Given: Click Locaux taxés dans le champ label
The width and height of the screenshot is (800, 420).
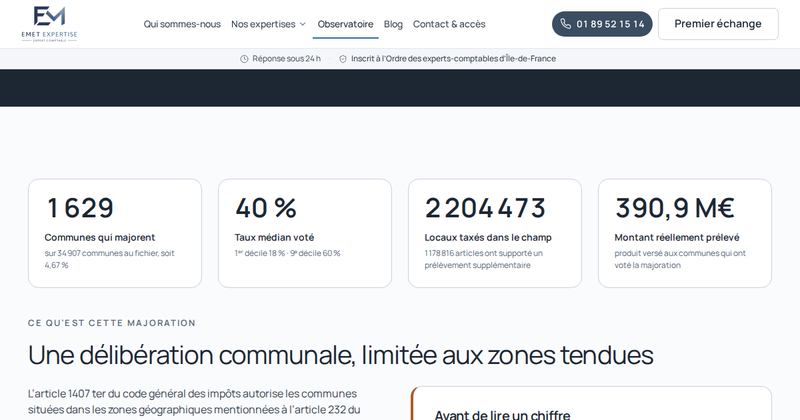Looking at the screenshot, I should click(488, 237).
